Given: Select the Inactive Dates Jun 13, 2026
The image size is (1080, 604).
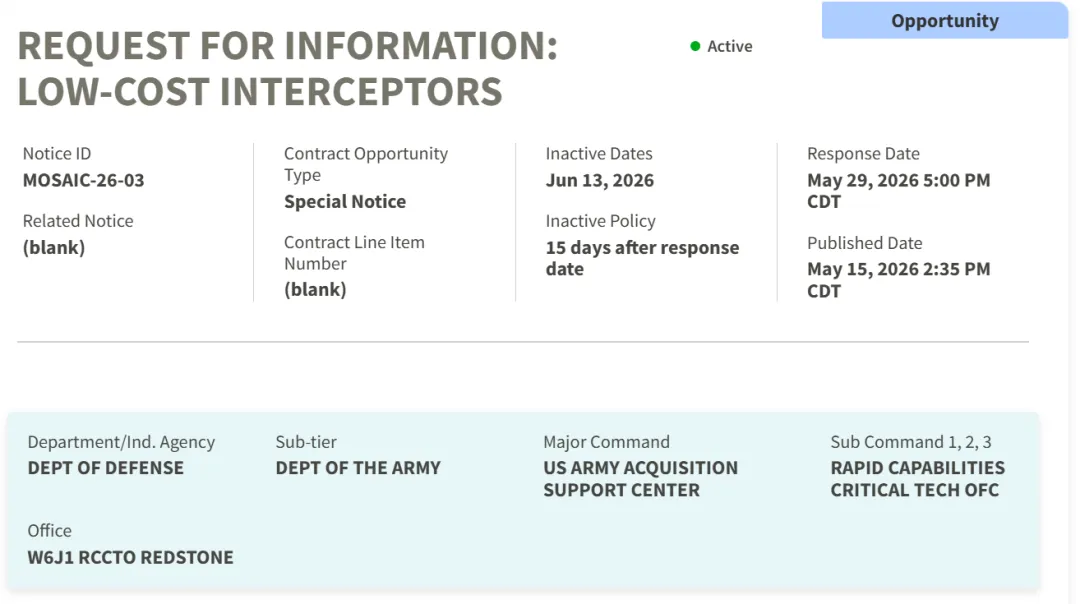Looking at the screenshot, I should coord(600,180).
